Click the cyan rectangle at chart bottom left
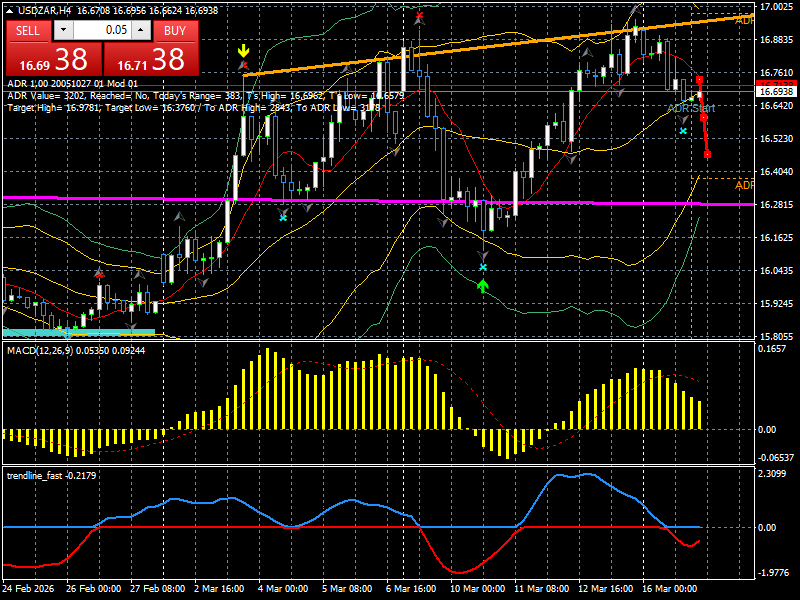Screen dimensions: 800x600 pos(79,333)
